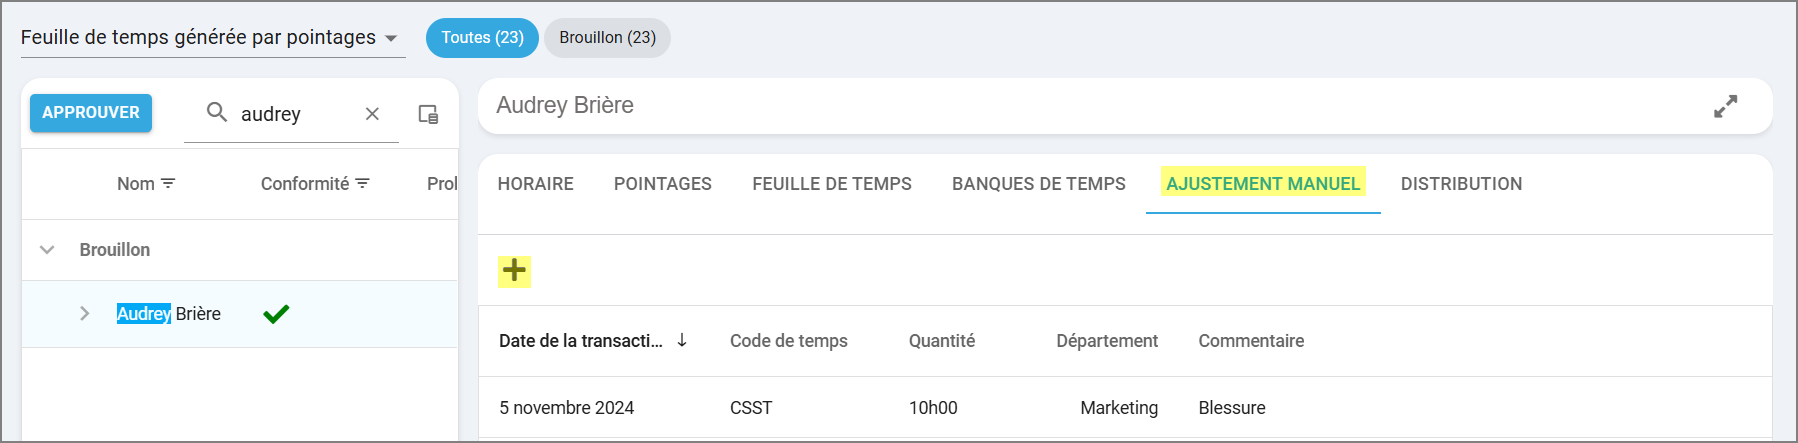Switch to the Horaire tab
The height and width of the screenshot is (443, 1798).
point(536,184)
